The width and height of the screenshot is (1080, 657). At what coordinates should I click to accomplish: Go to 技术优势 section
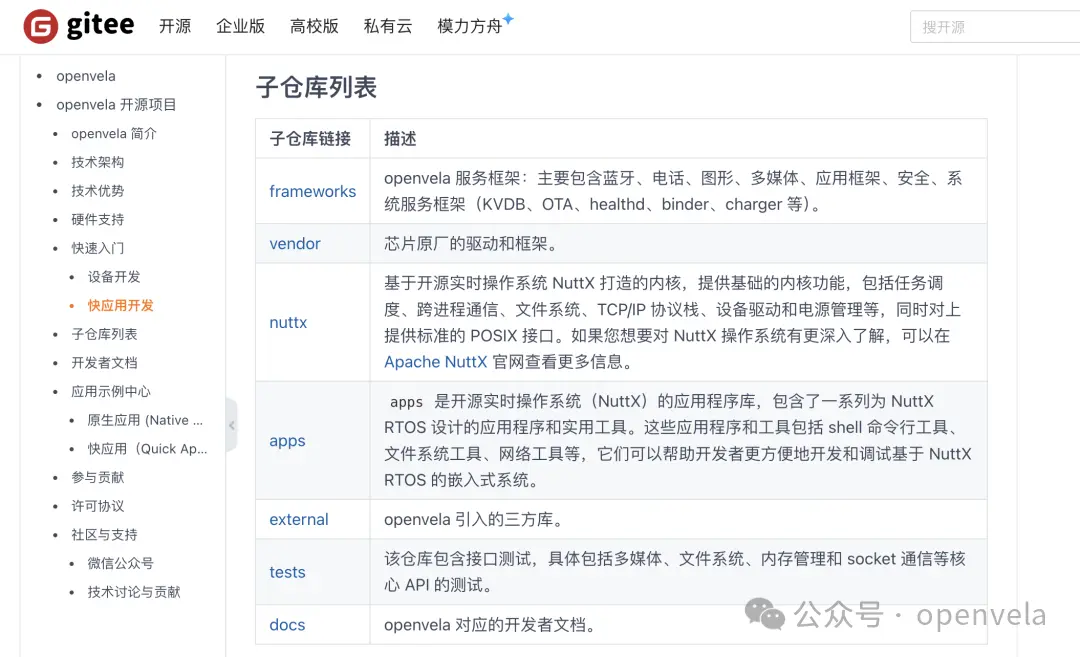[98, 191]
